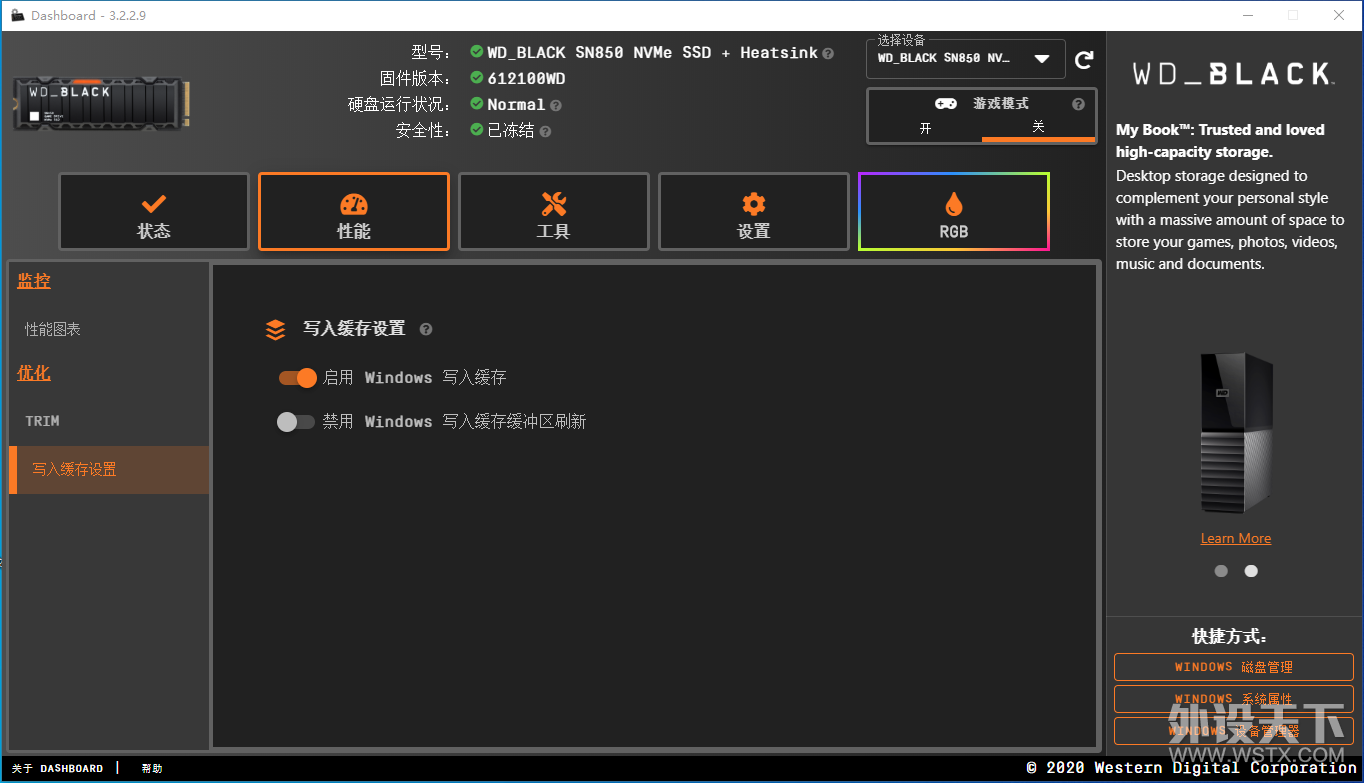Click 帮助 help link in footer
This screenshot has height=783, width=1364.
click(x=152, y=769)
